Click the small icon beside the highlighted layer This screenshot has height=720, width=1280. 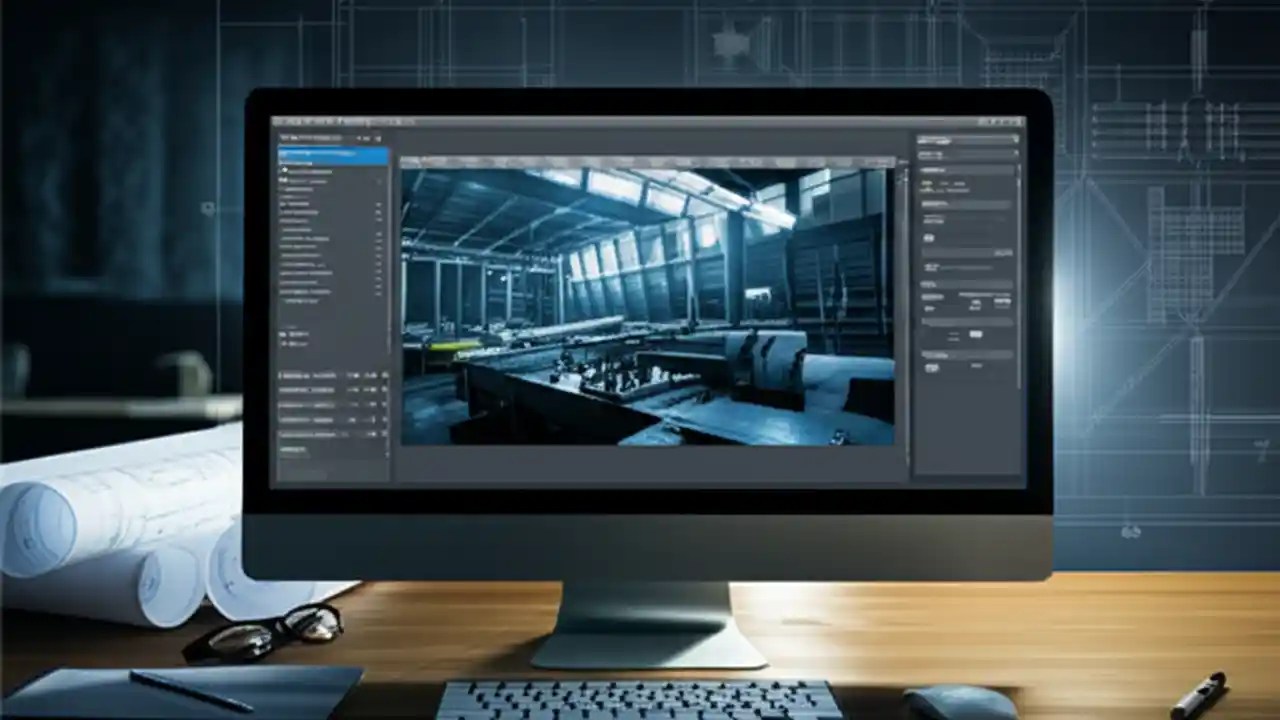pyautogui.click(x=285, y=153)
